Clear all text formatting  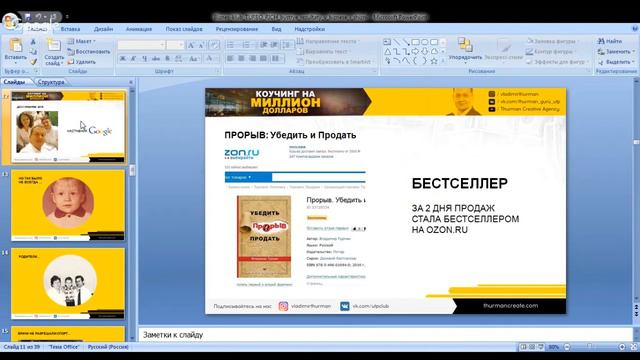tap(214, 45)
